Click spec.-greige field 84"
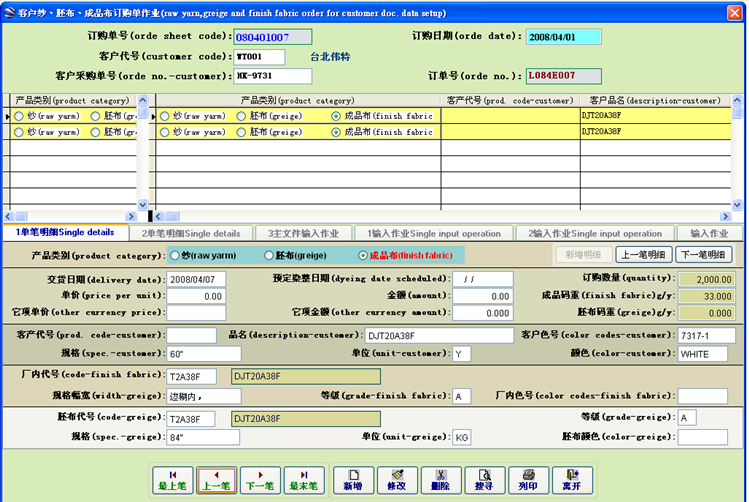The image size is (749, 502). click(203, 437)
